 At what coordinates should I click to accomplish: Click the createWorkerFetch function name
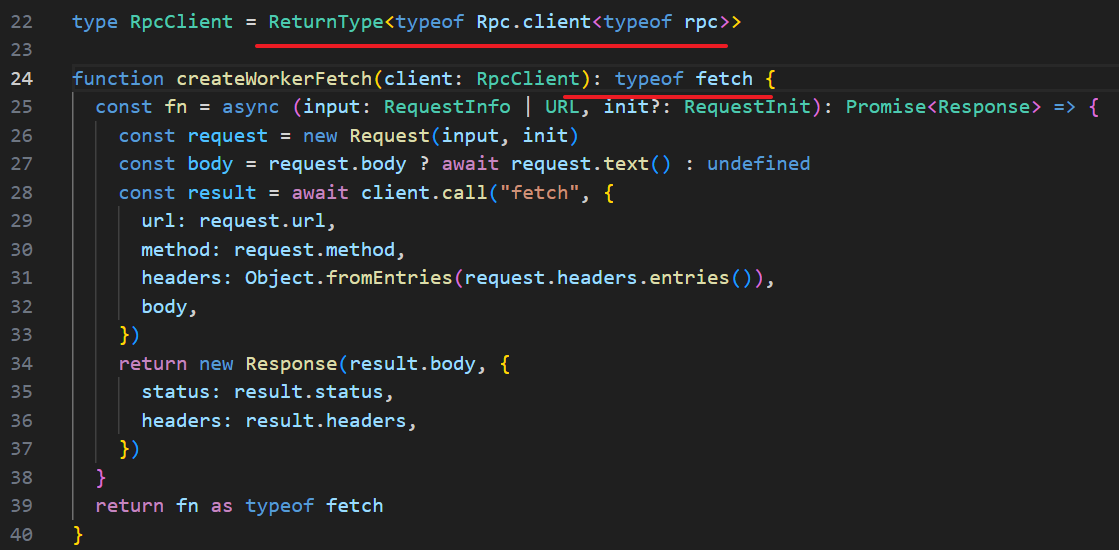pos(274,79)
